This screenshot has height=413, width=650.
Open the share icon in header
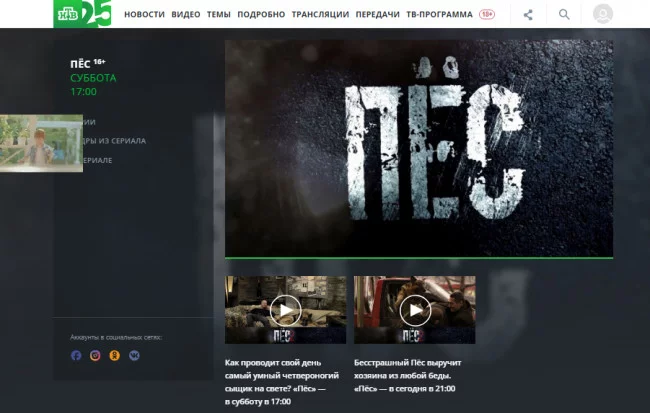point(528,15)
